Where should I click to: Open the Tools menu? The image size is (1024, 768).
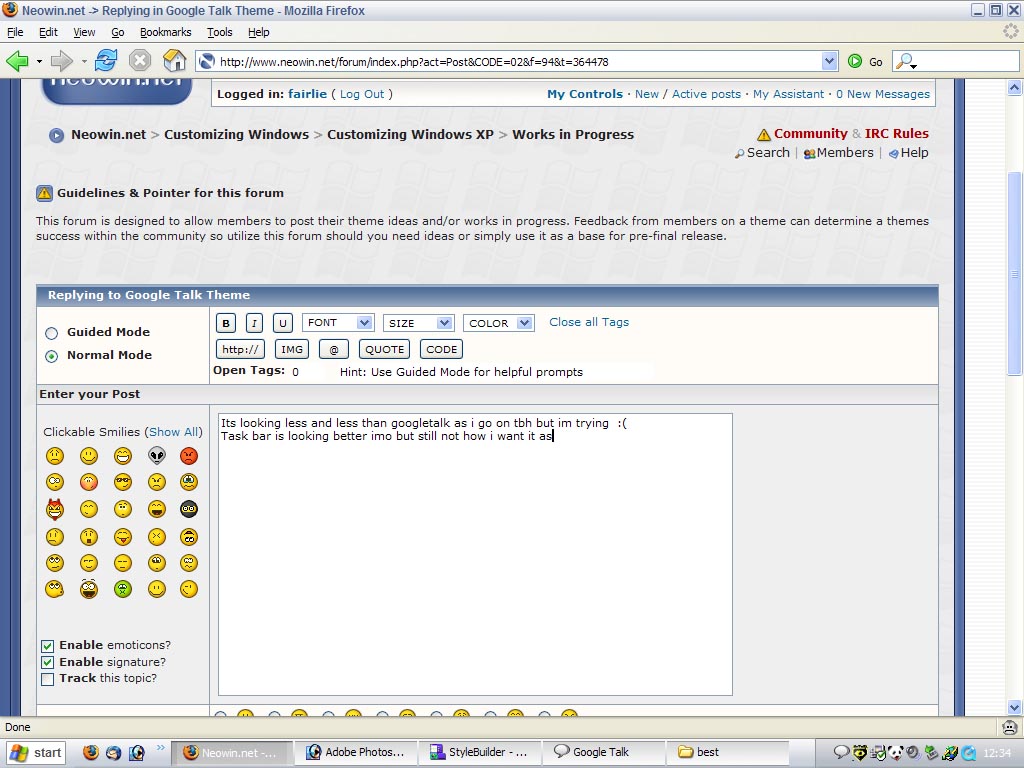coord(219,32)
